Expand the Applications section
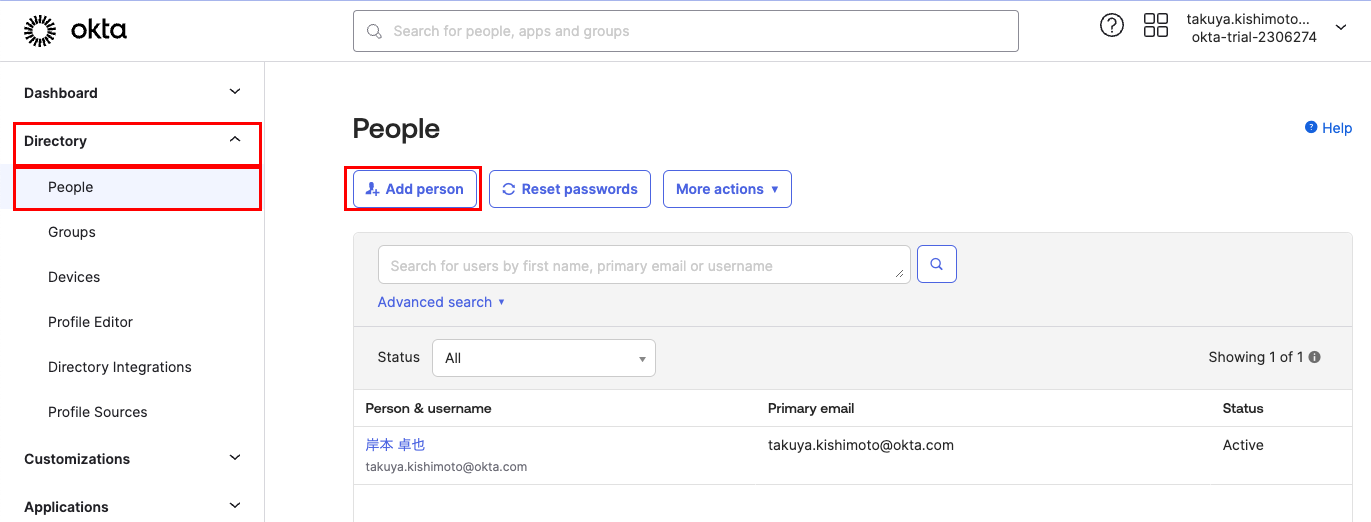Screen dimensions: 1371x522 click(235, 506)
